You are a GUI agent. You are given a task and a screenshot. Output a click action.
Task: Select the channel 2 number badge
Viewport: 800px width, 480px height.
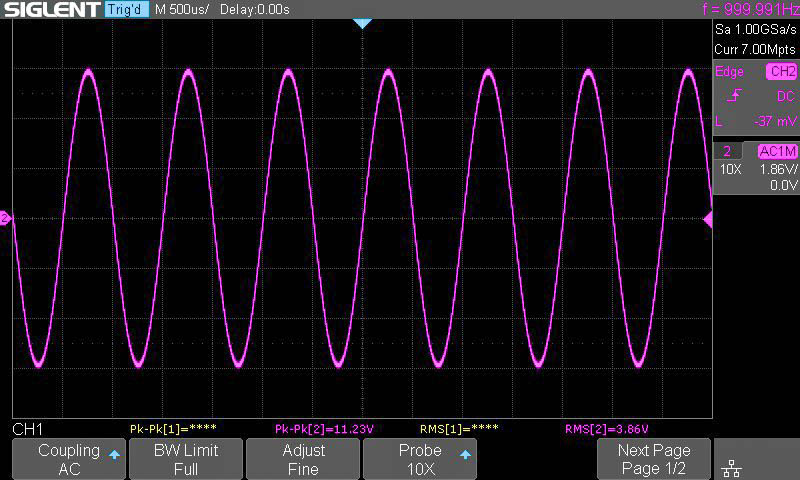click(728, 151)
